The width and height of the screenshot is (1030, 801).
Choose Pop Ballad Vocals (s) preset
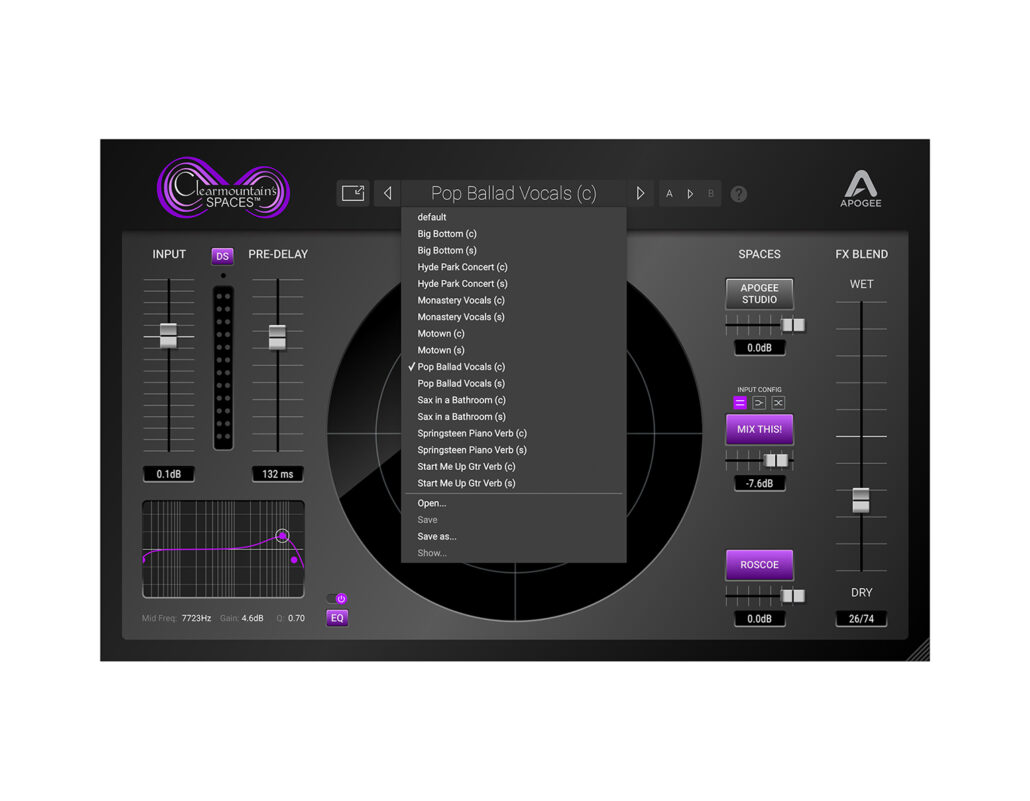pyautogui.click(x=514, y=384)
